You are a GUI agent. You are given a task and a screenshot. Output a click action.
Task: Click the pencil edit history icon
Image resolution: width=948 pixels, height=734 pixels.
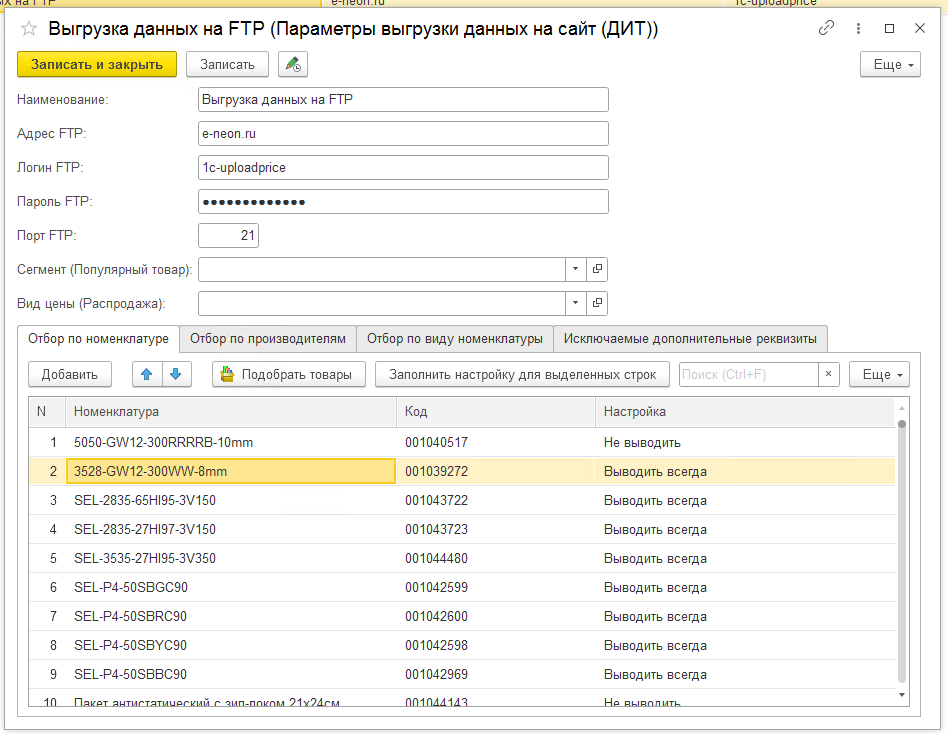[x=292, y=65]
